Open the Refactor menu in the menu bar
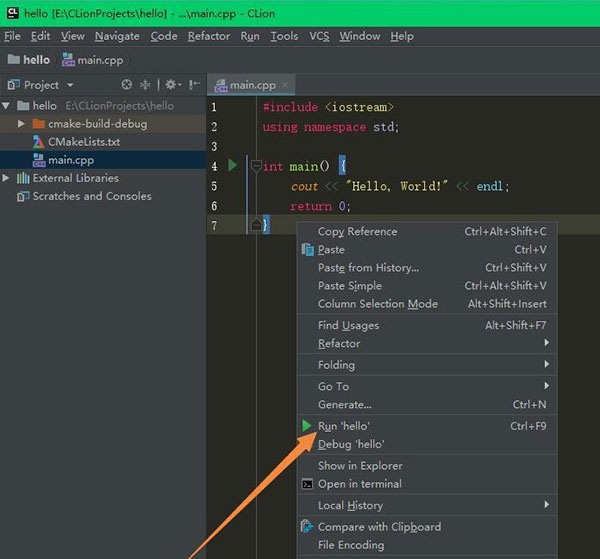The image size is (600, 559). click(x=208, y=36)
